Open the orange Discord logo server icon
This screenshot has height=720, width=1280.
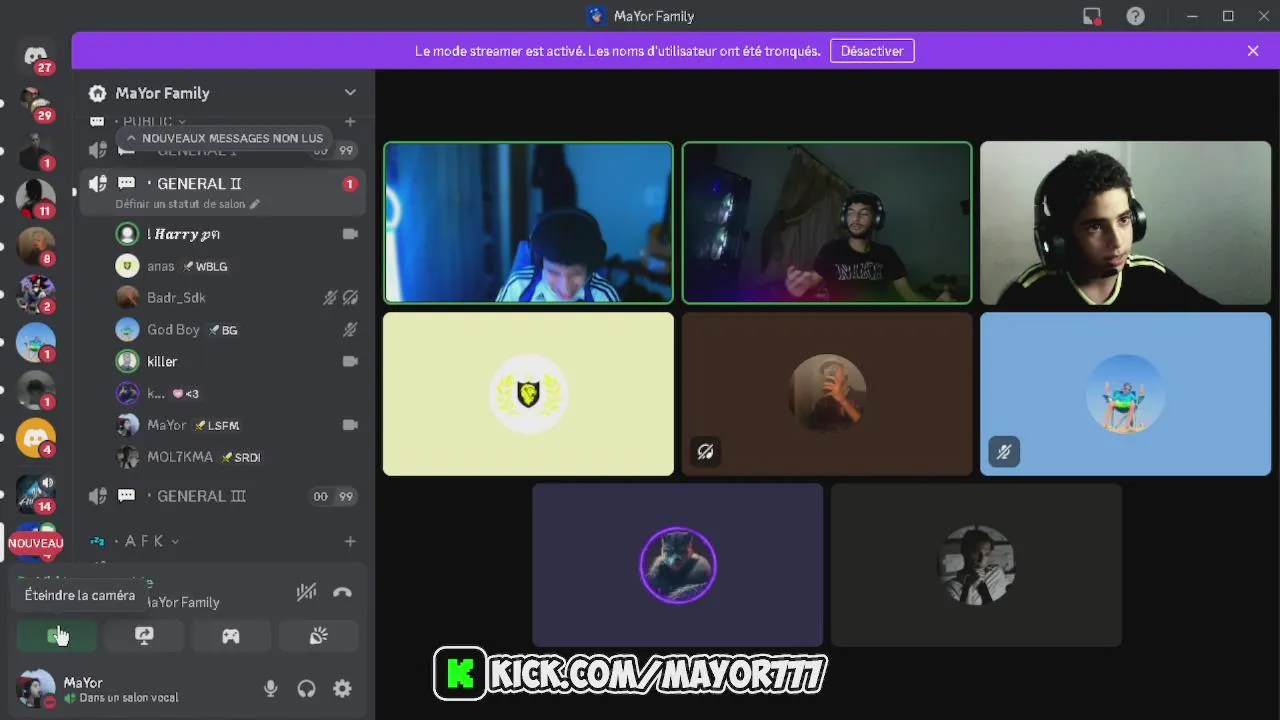pos(36,438)
